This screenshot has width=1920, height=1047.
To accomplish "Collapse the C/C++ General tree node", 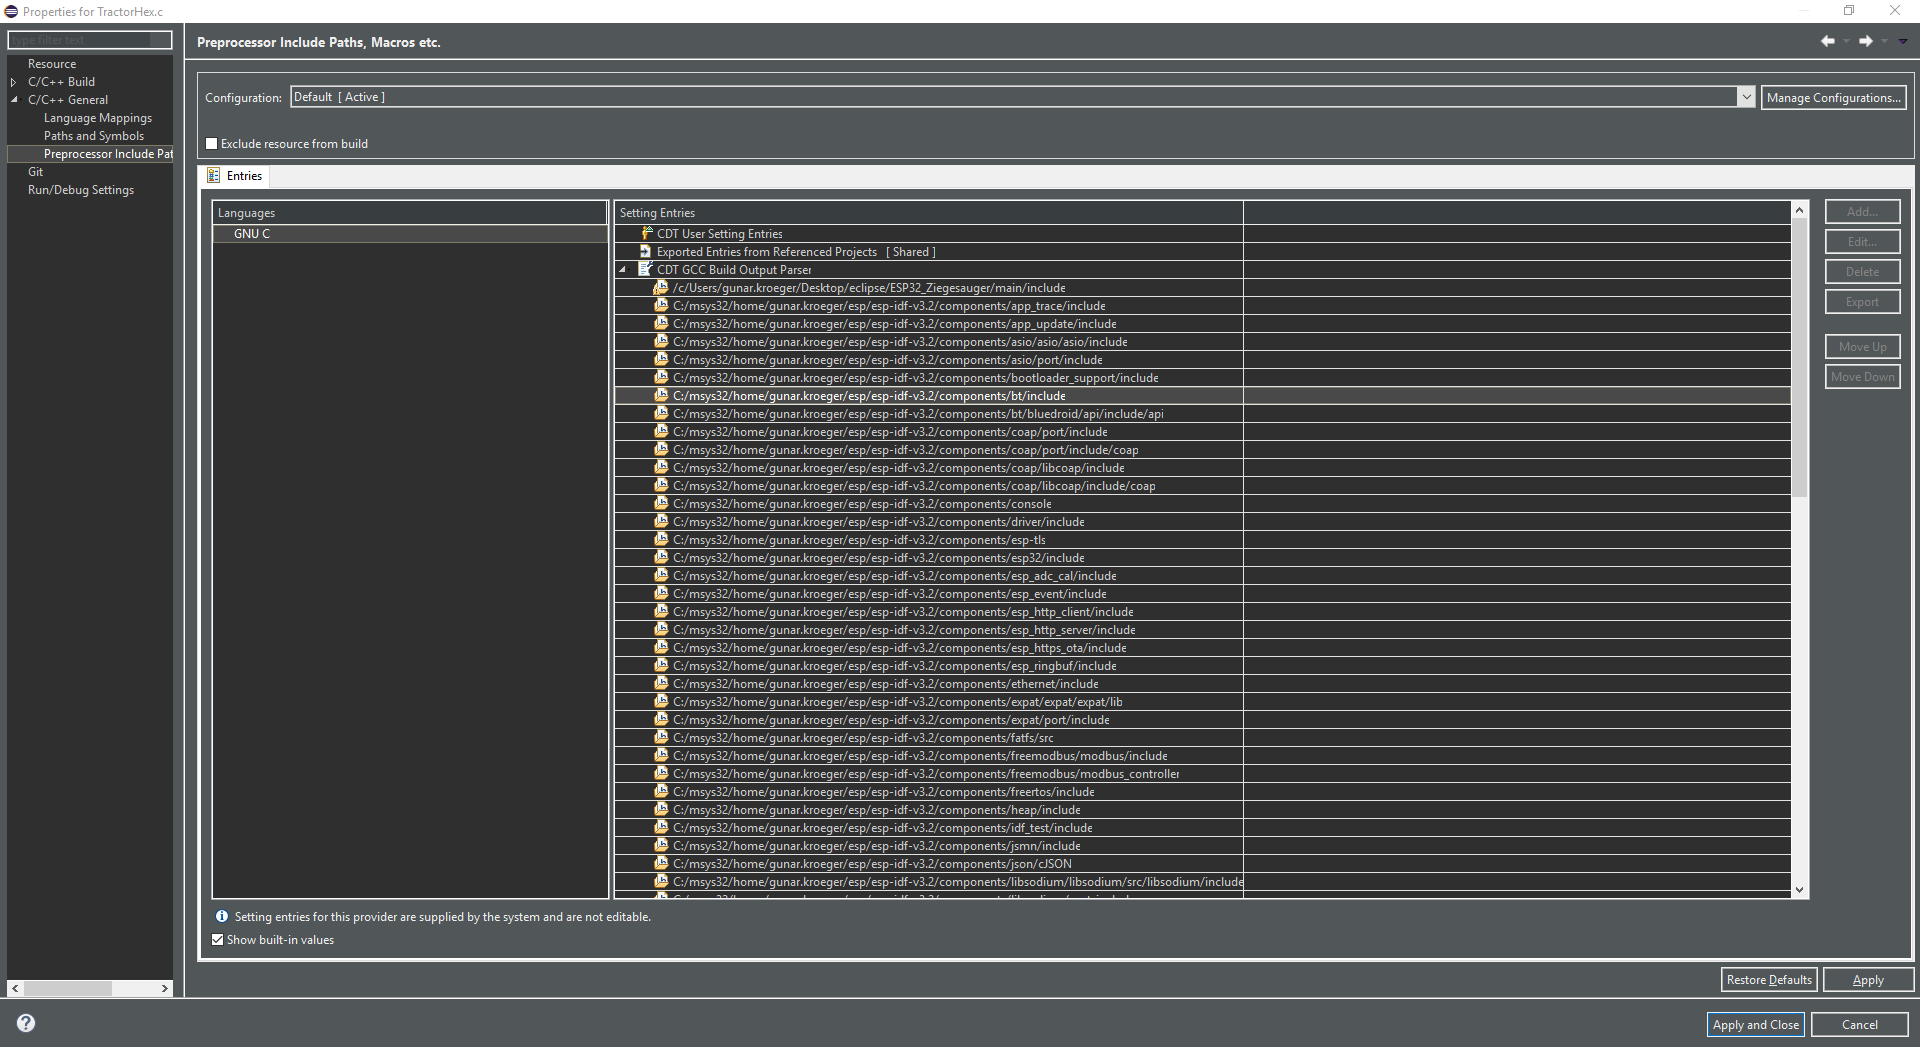I will tap(14, 100).
